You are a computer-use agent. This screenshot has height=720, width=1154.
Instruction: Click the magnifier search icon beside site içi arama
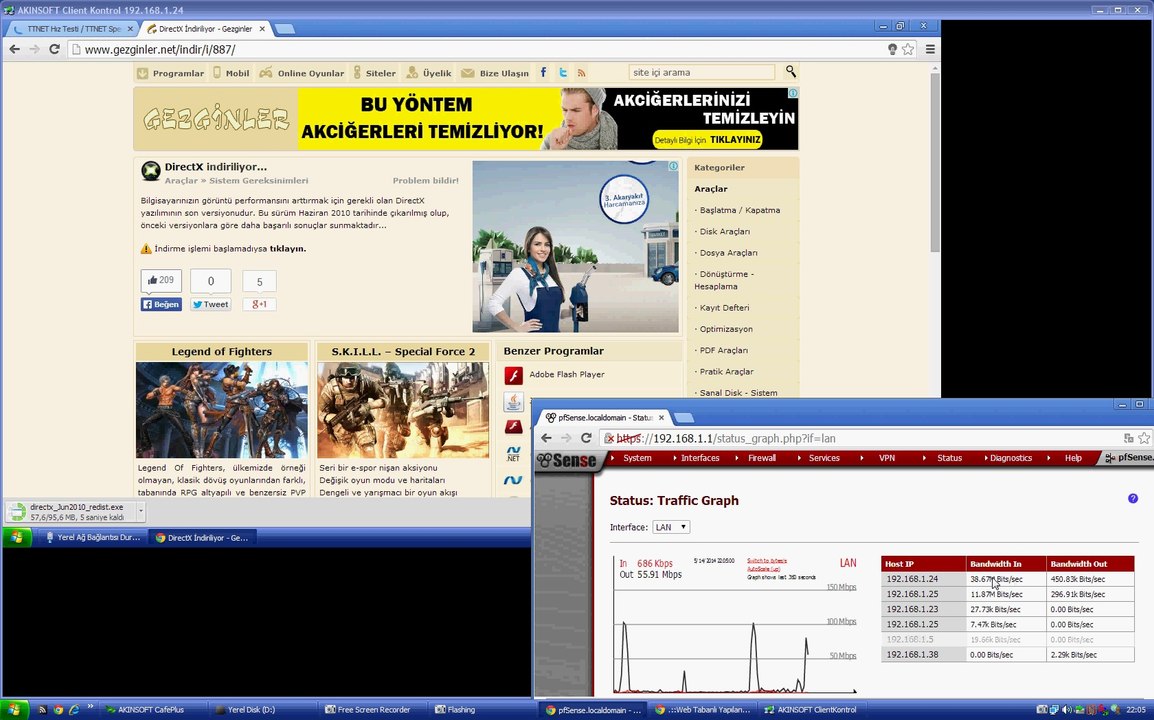(x=790, y=71)
